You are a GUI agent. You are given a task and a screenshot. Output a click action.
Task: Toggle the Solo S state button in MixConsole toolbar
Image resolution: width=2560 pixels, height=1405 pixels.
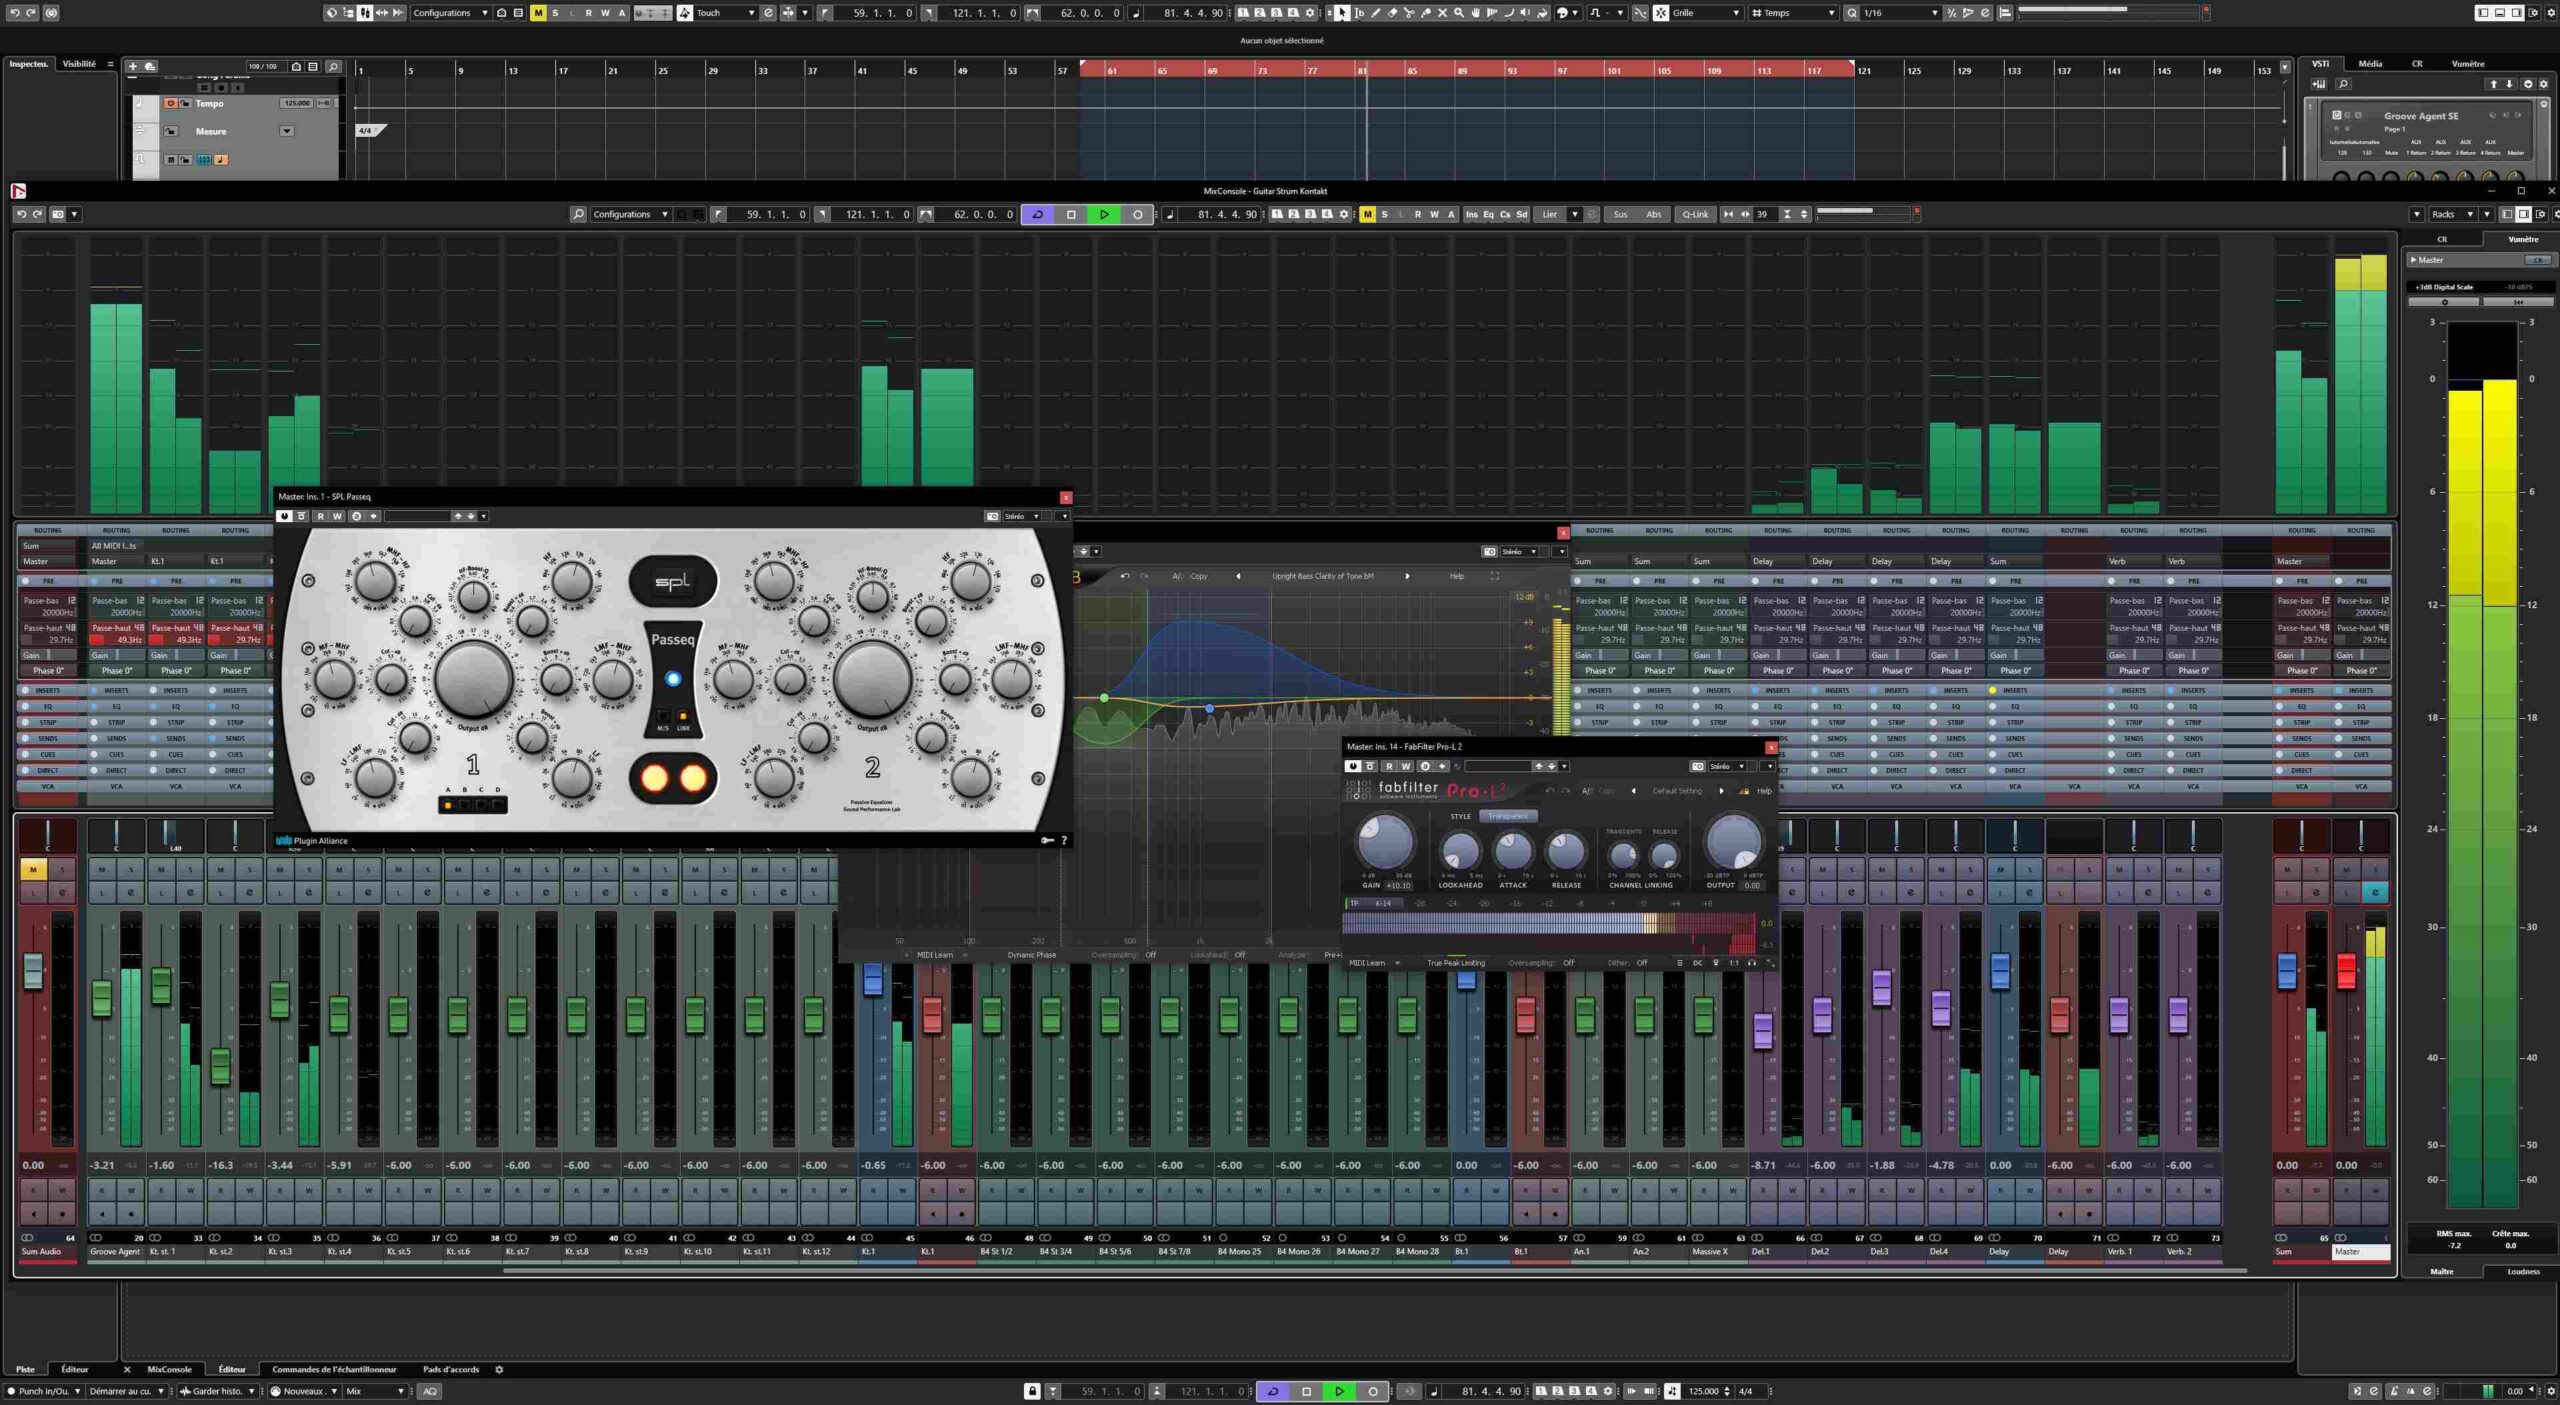coord(1384,214)
